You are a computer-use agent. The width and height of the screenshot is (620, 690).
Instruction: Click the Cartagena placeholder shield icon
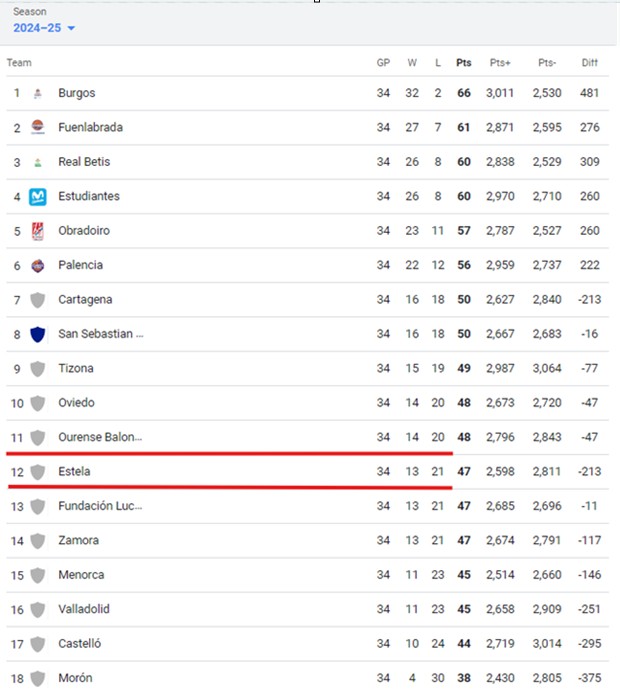point(38,300)
